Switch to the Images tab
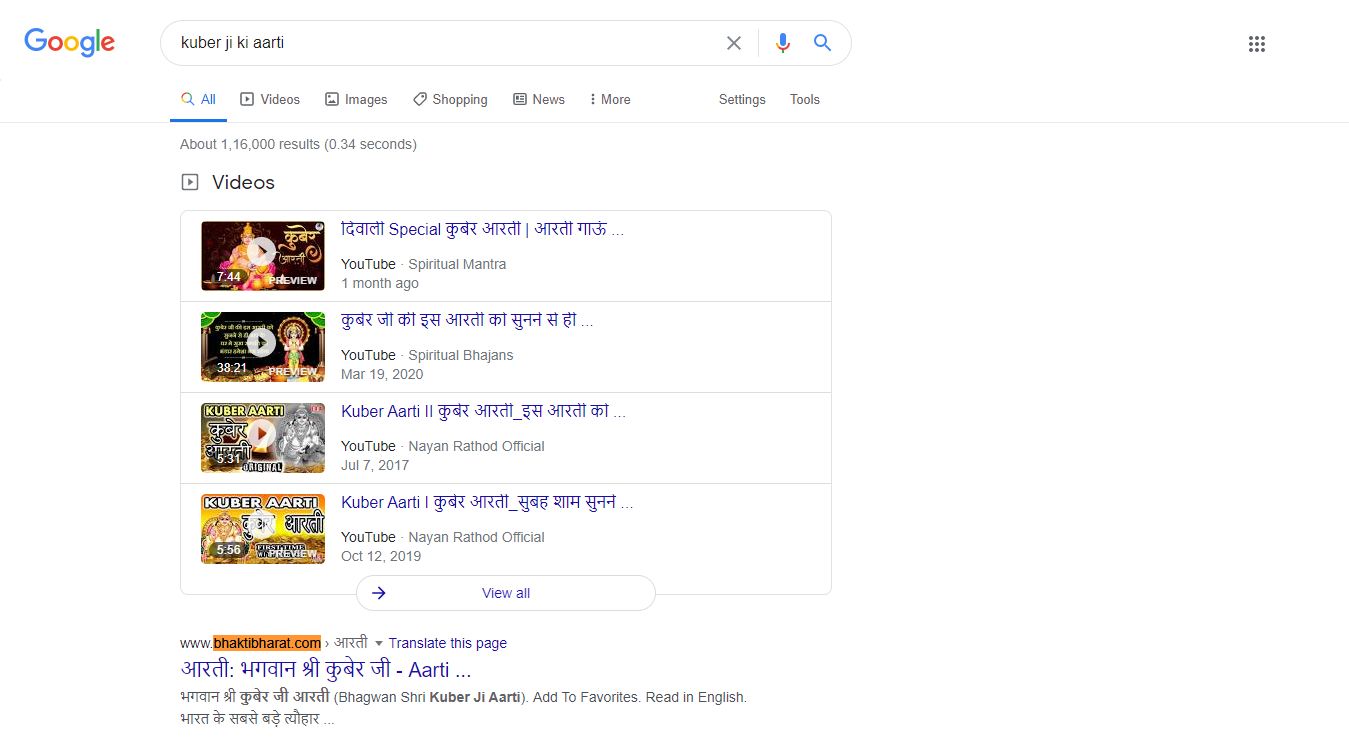Viewport: 1349px width, 739px height. 356,99
